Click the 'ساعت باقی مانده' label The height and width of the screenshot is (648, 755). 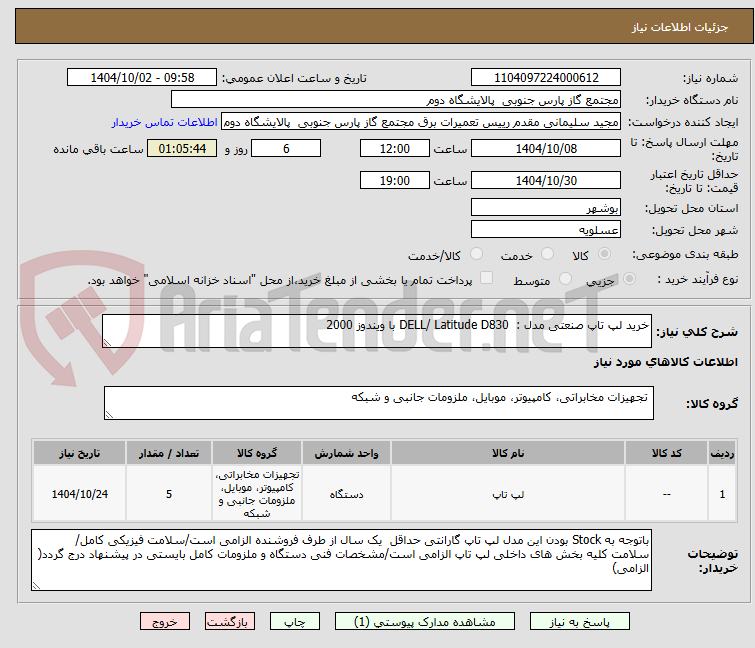[x=98, y=149]
